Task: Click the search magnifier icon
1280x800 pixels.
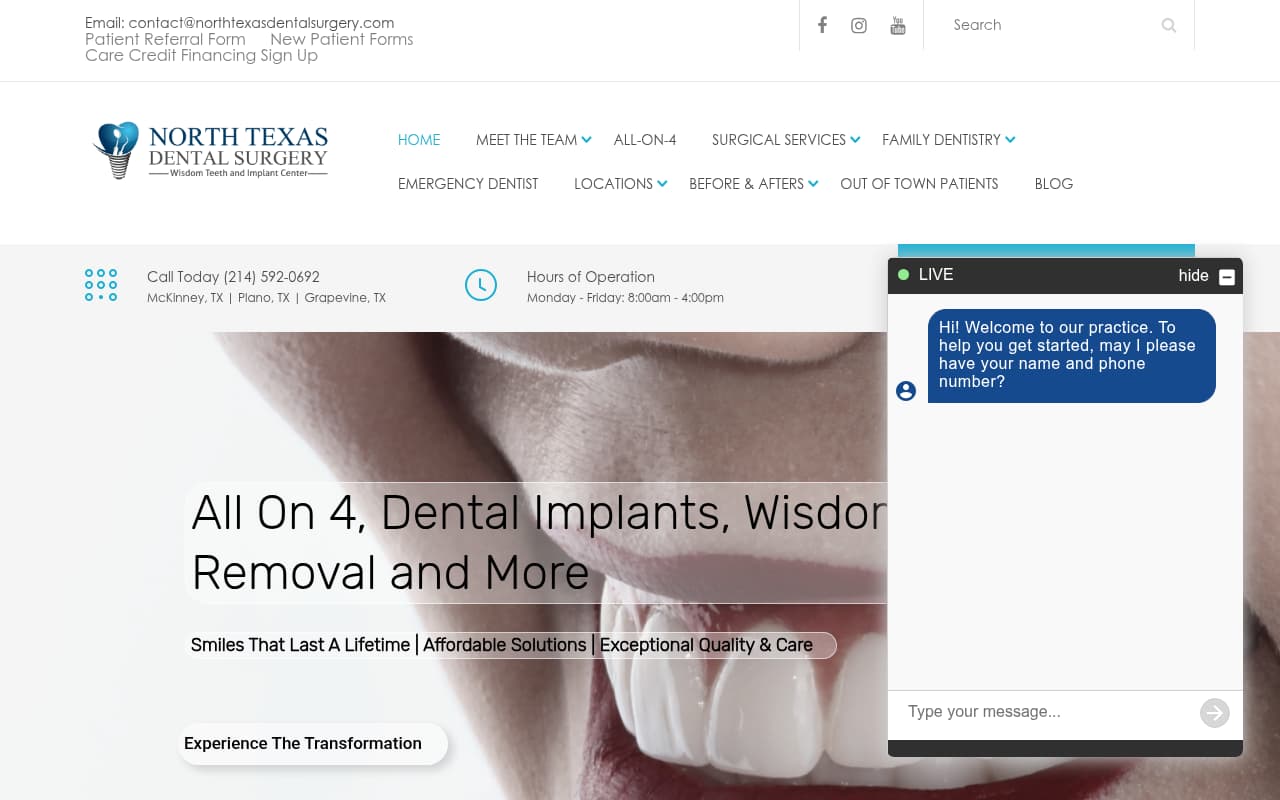Action: 1169,25
